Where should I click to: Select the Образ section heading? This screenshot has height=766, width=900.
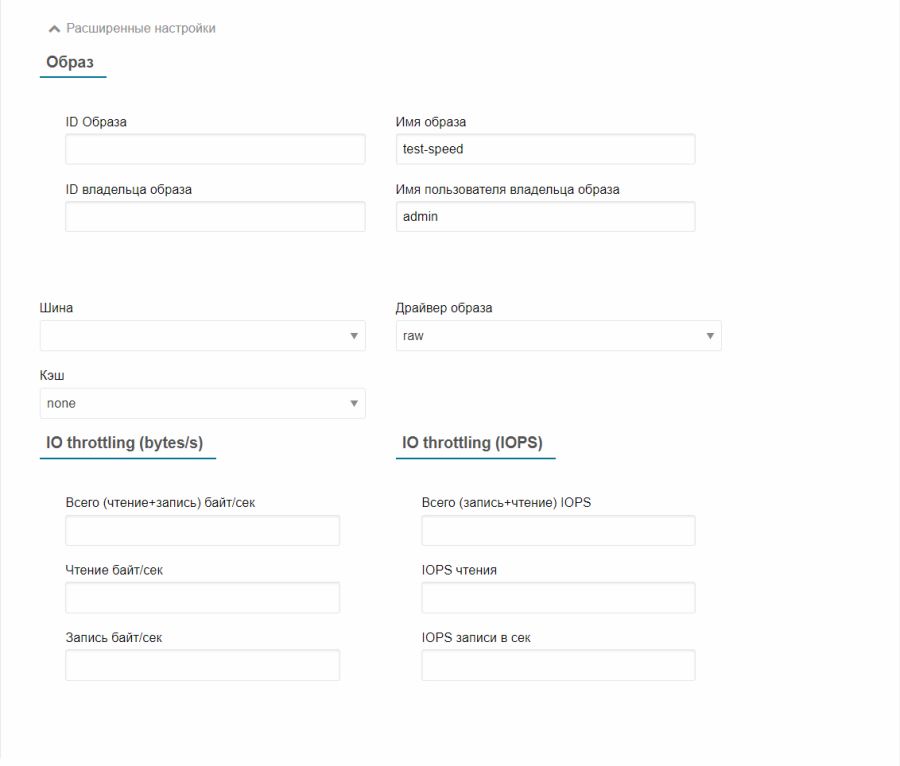(70, 62)
